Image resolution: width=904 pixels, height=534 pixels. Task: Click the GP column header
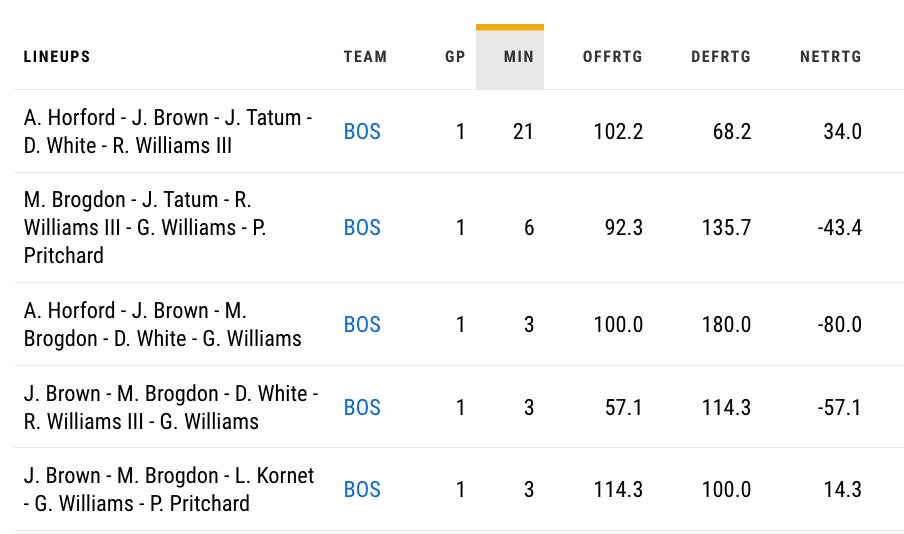(455, 57)
